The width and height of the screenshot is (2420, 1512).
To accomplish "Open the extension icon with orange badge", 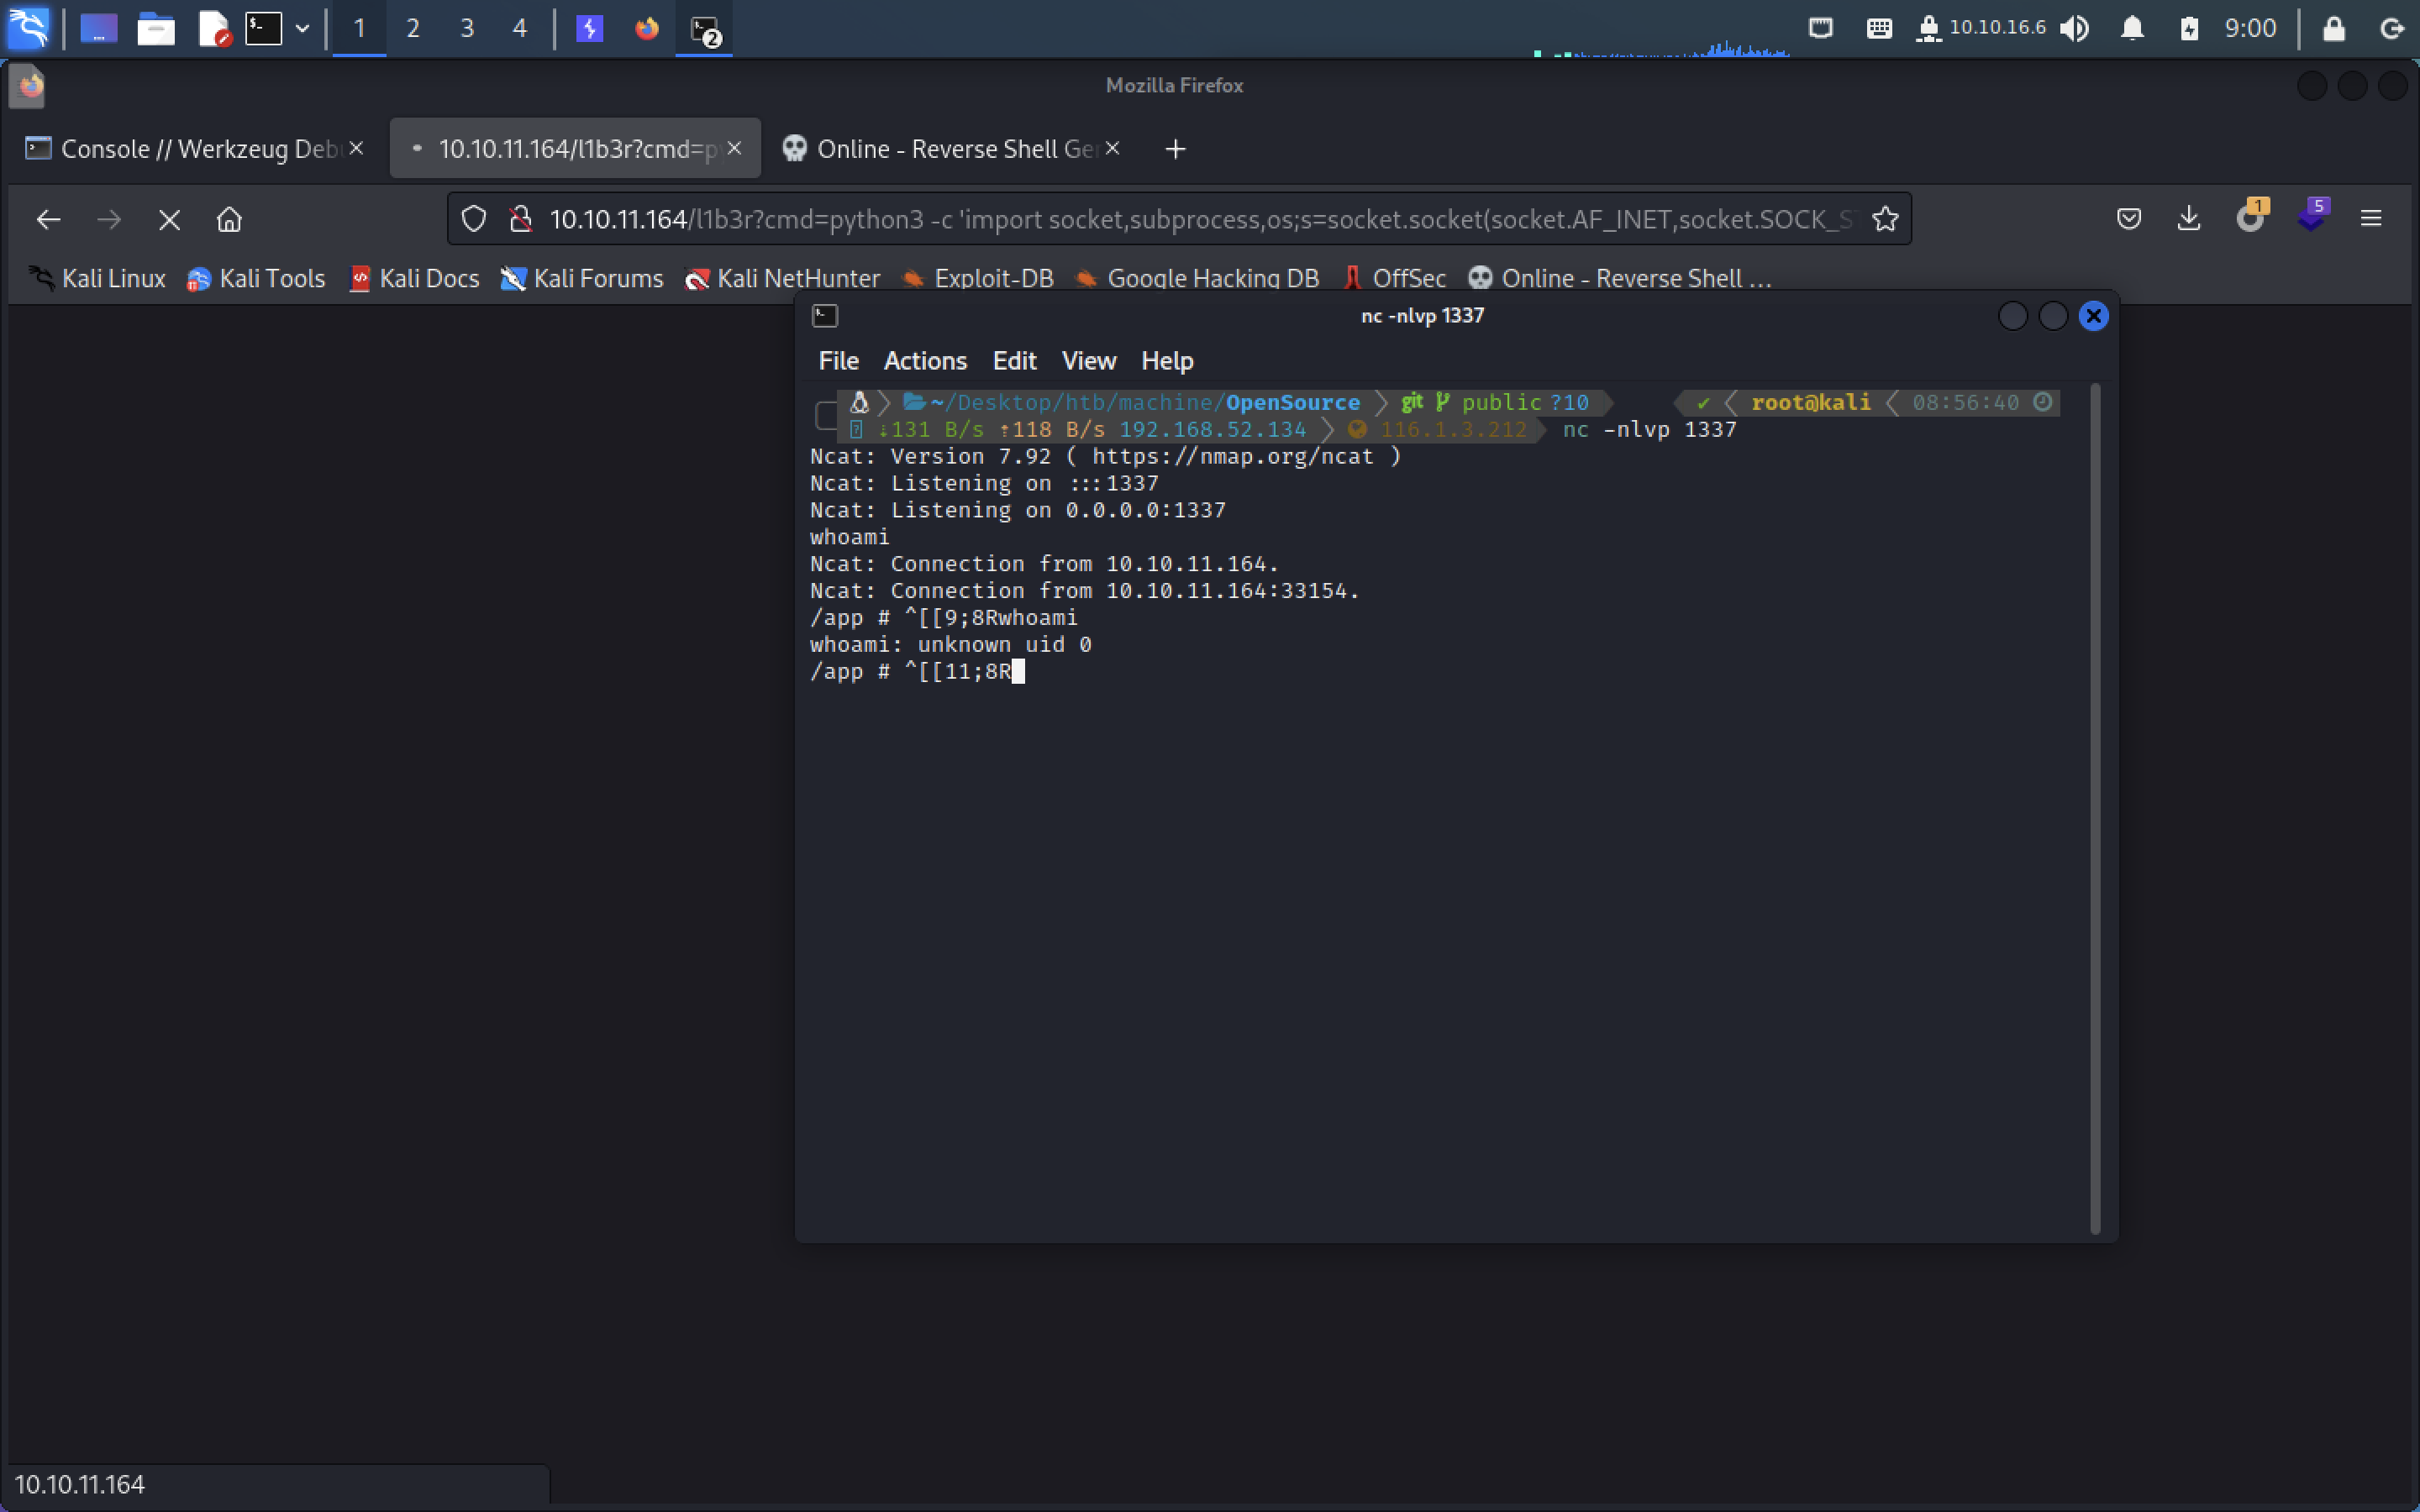I will click(2251, 217).
